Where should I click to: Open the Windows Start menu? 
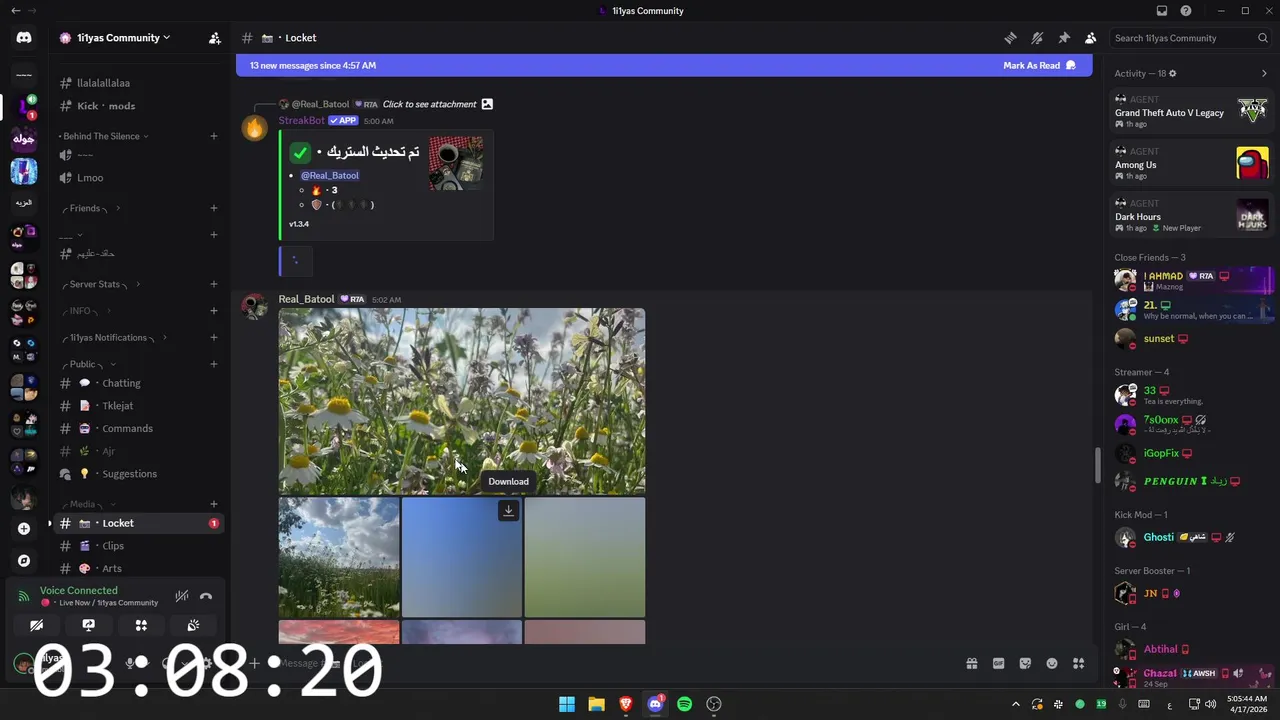(567, 704)
